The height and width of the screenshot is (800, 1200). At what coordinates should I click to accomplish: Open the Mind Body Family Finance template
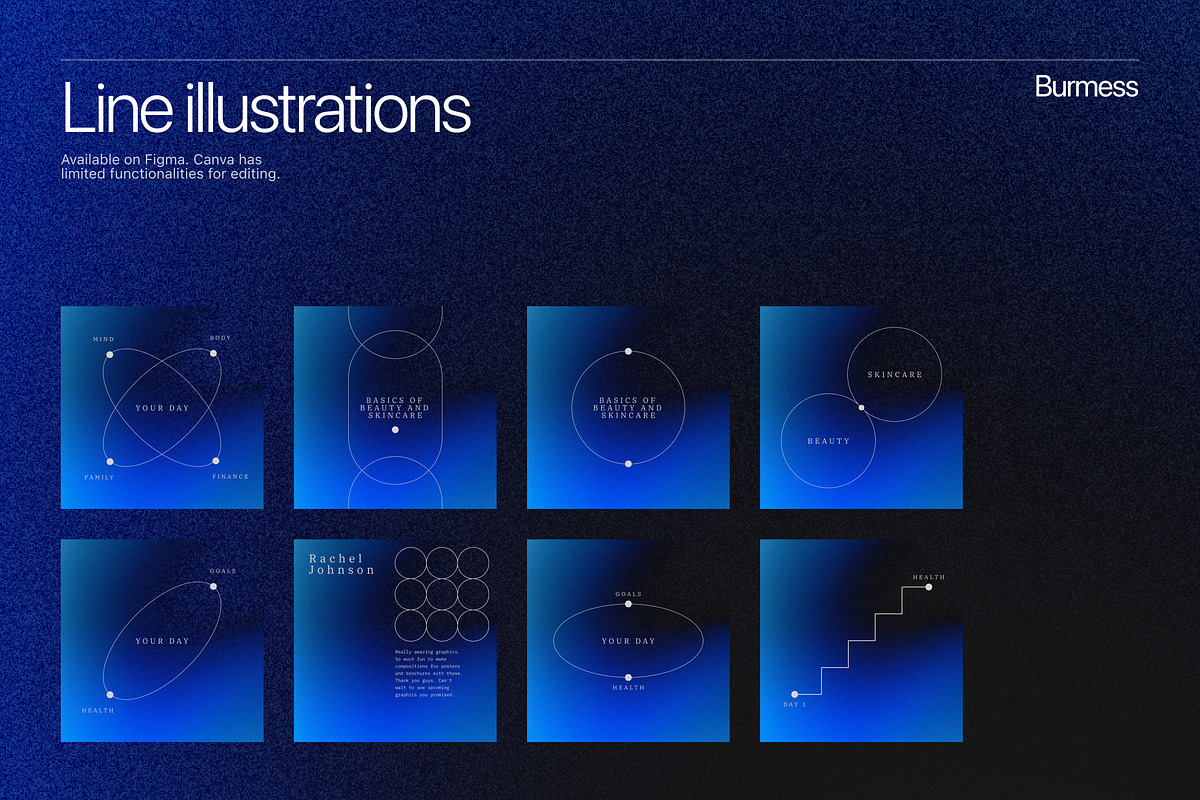coord(162,408)
